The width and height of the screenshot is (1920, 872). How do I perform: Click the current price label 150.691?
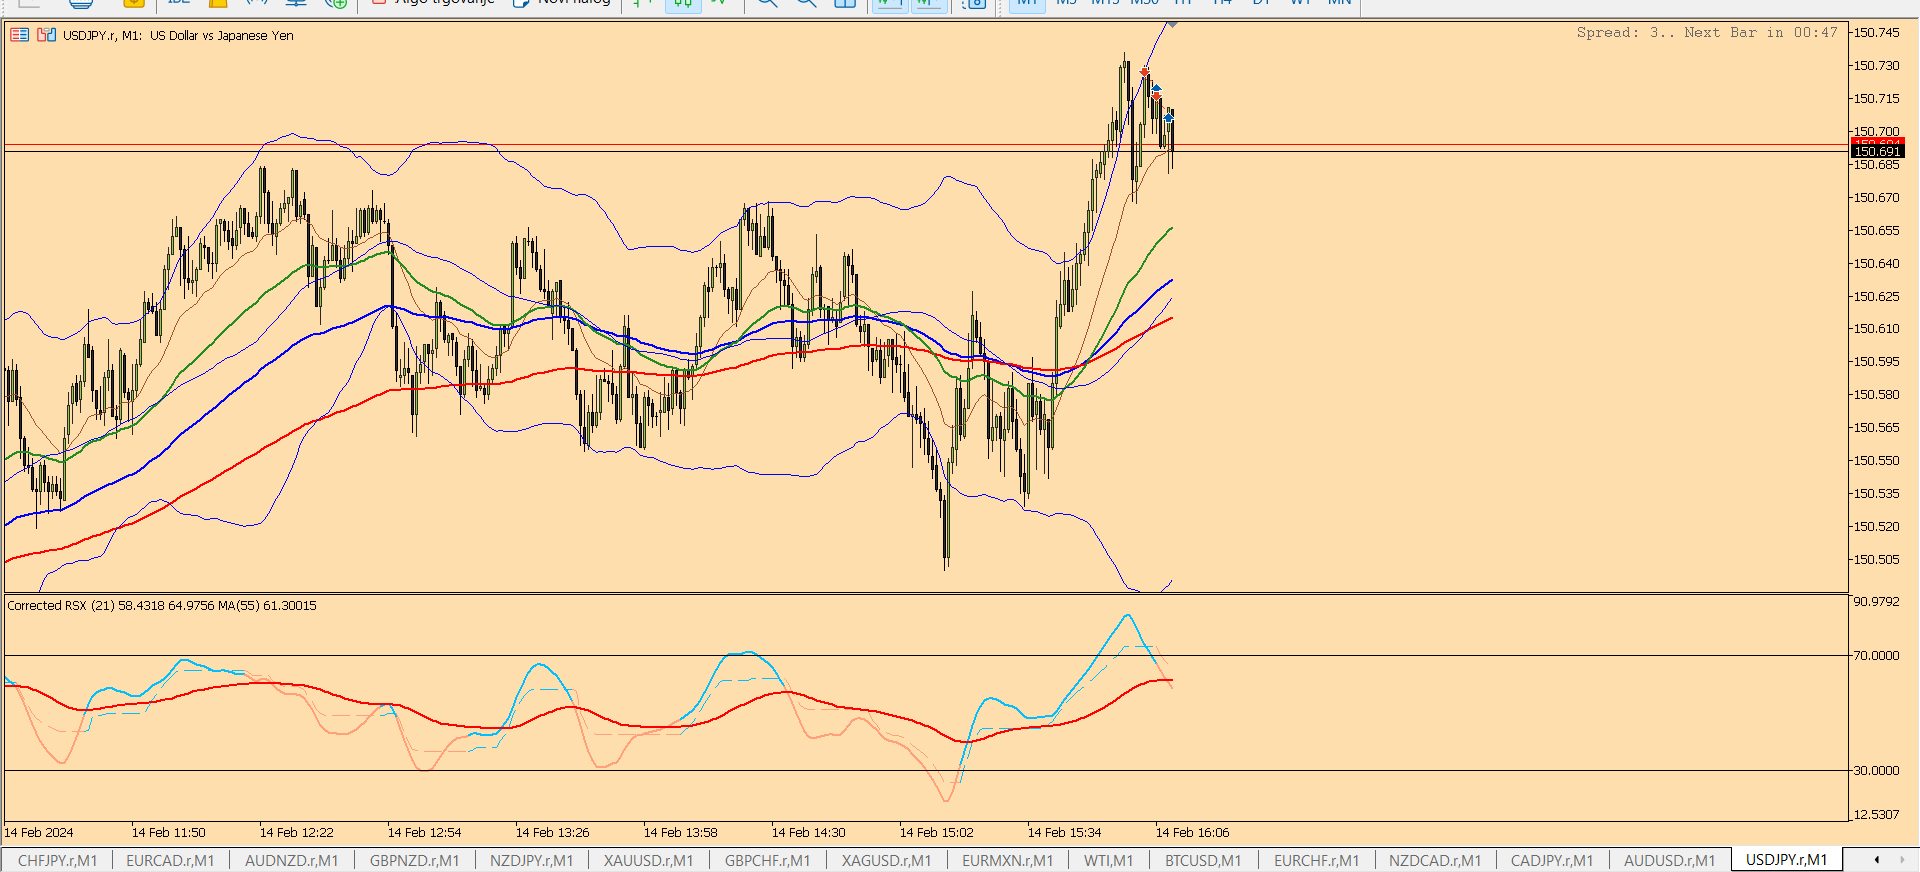tap(1877, 151)
